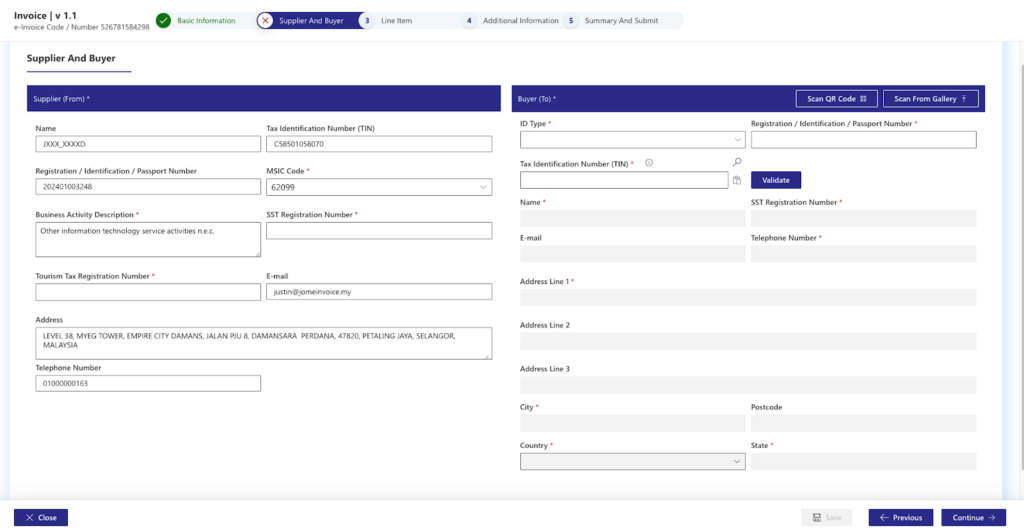The image size is (1024, 531).
Task: Click Scan From Gallery button
Action: click(930, 98)
